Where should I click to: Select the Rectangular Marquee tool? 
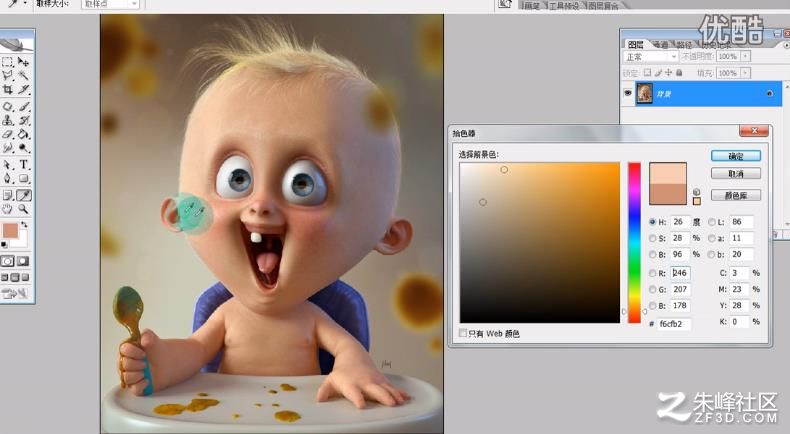(8, 61)
